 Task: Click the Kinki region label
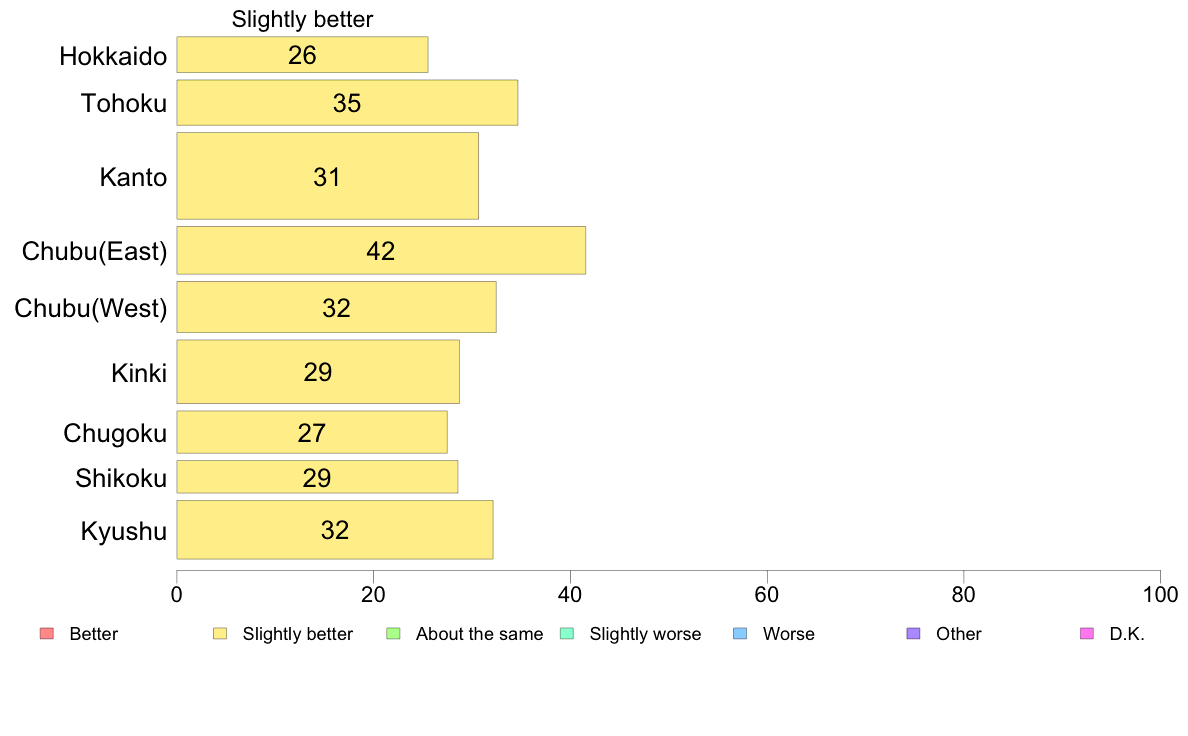coord(139,373)
